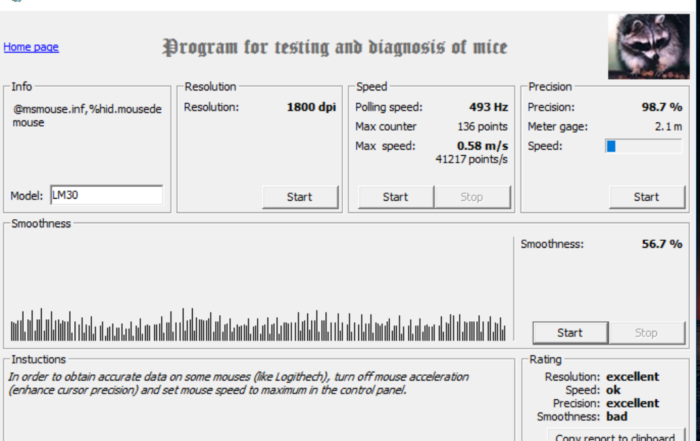Click the Precision rating 'excellent'
Image resolution: width=700 pixels, height=441 pixels.
(632, 404)
